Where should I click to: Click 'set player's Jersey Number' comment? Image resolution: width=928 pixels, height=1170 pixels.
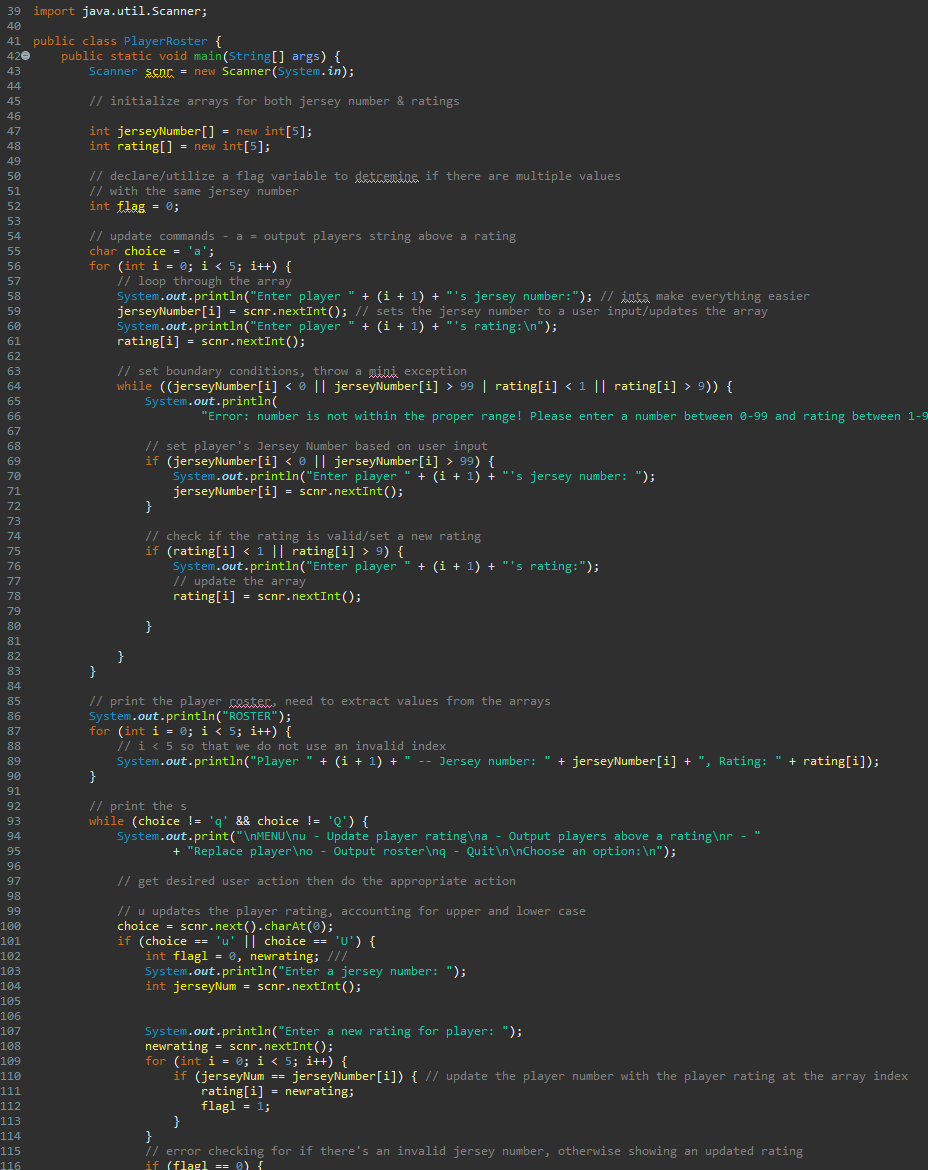click(316, 446)
